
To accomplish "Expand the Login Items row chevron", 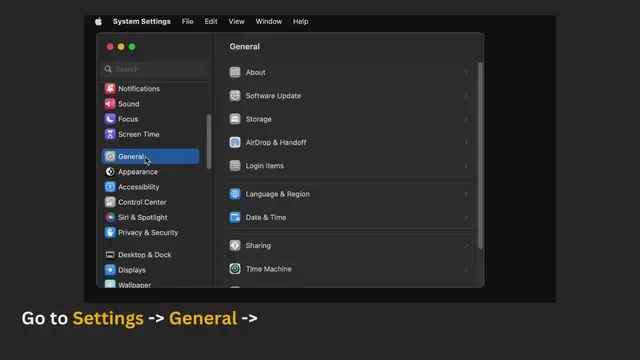I will (x=466, y=166).
